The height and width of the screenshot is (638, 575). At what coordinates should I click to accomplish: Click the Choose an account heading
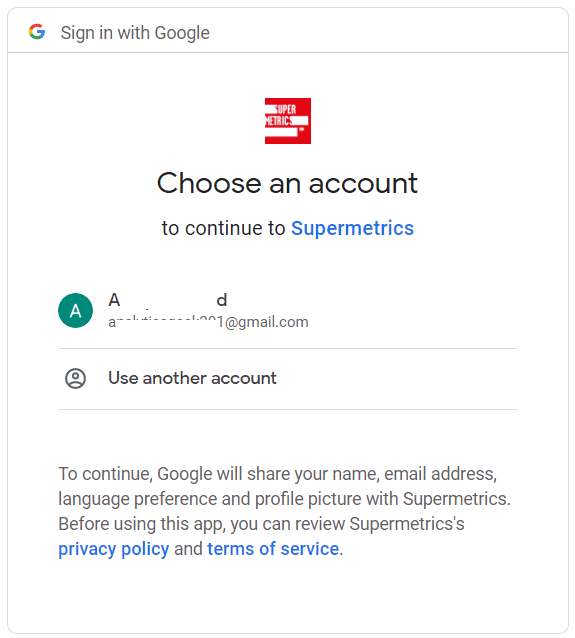(x=287, y=183)
